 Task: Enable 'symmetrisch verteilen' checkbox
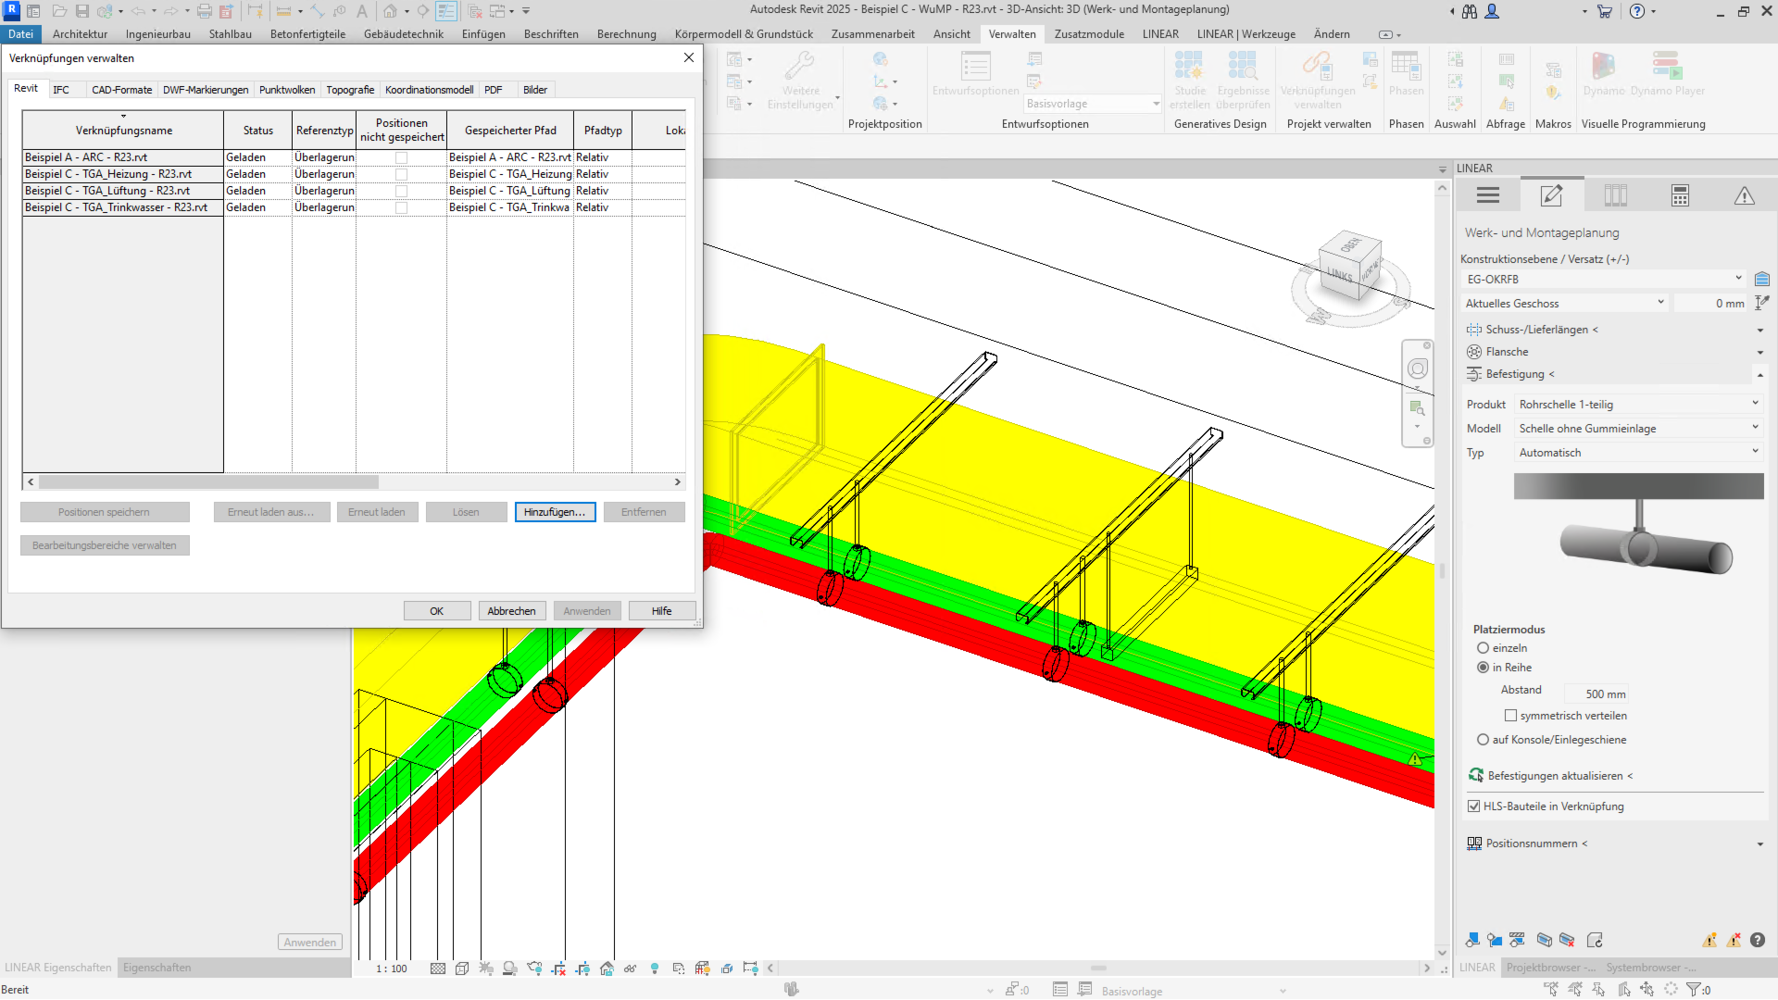[1510, 716]
